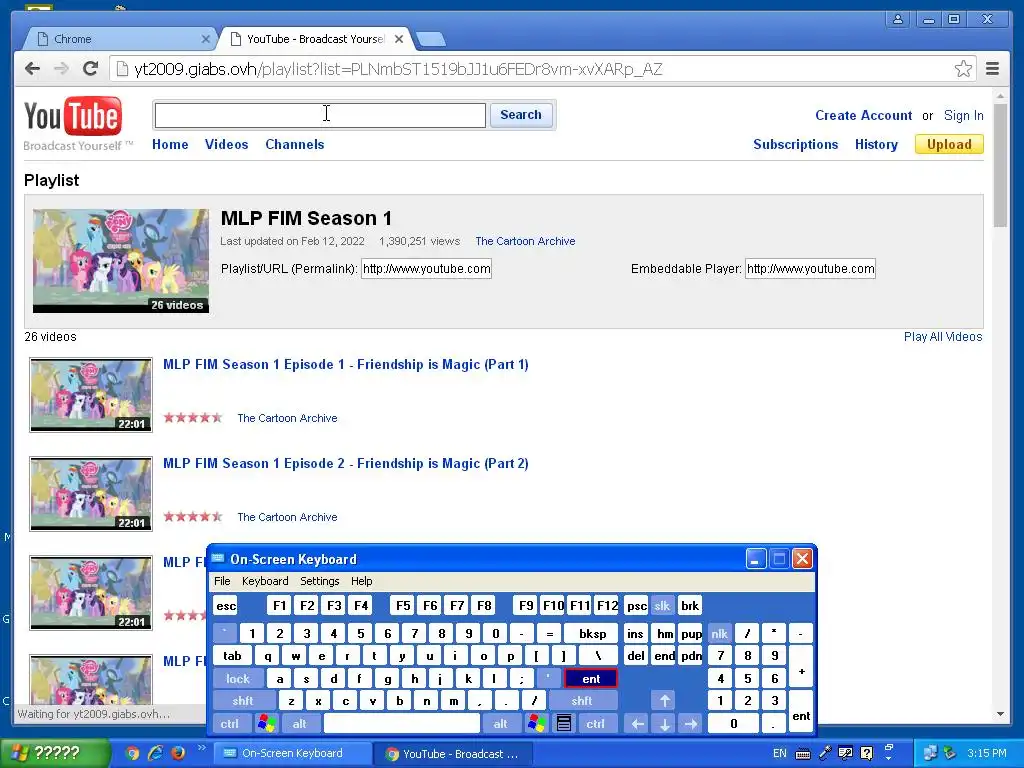Click the bksp key on on-screen keyboard
This screenshot has width=1024, height=768.
(x=592, y=633)
